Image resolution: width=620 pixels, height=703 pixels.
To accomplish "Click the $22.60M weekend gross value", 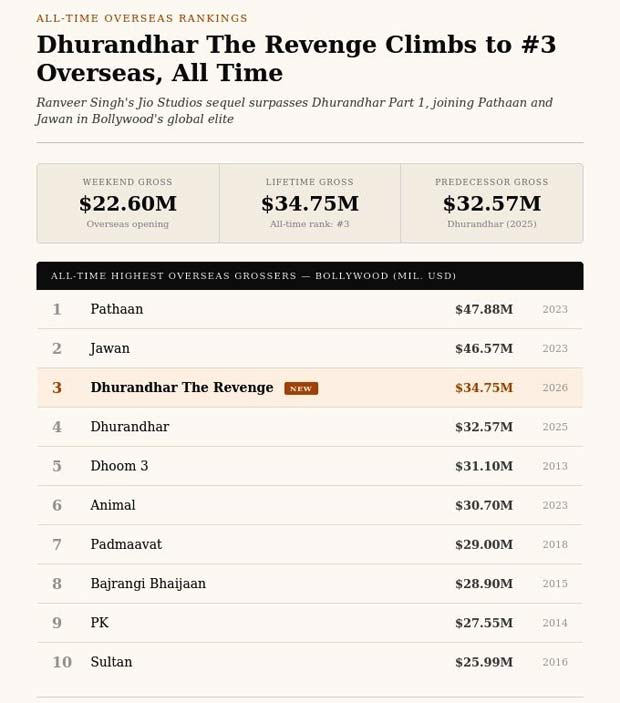I will pos(128,204).
